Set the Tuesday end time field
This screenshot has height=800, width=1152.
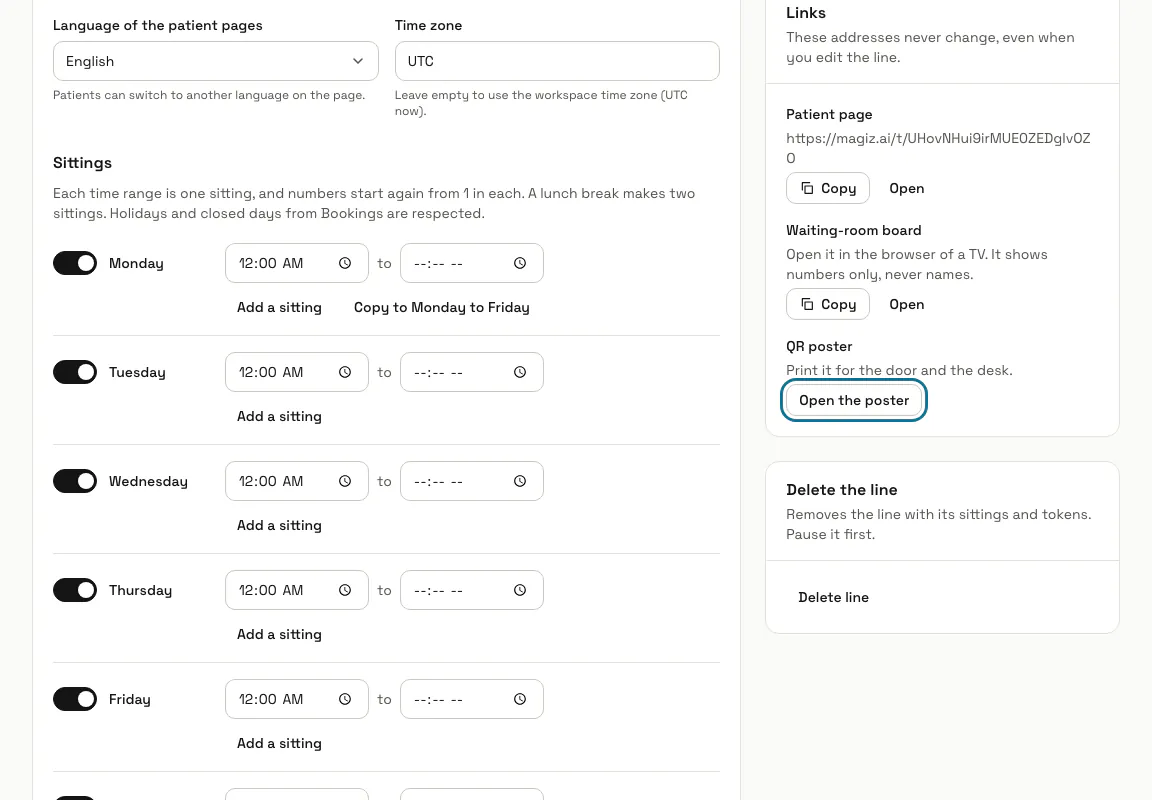472,372
